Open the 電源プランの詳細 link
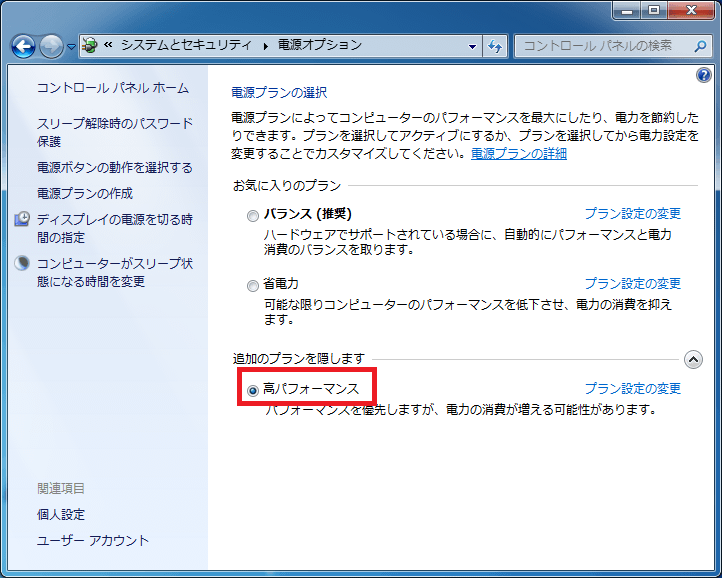 pyautogui.click(x=518, y=154)
